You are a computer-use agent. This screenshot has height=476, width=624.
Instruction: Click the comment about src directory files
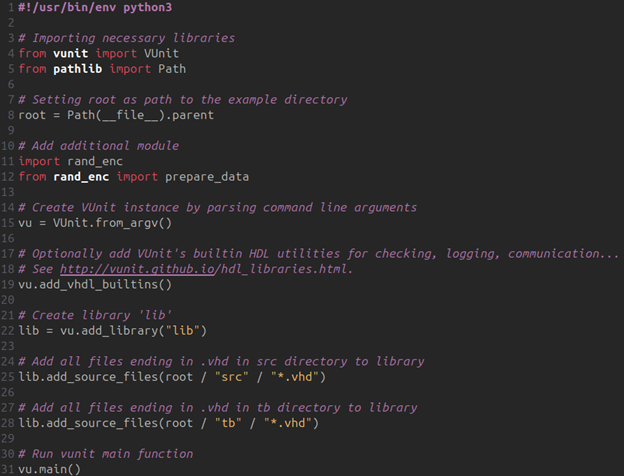pyautogui.click(x=221, y=361)
